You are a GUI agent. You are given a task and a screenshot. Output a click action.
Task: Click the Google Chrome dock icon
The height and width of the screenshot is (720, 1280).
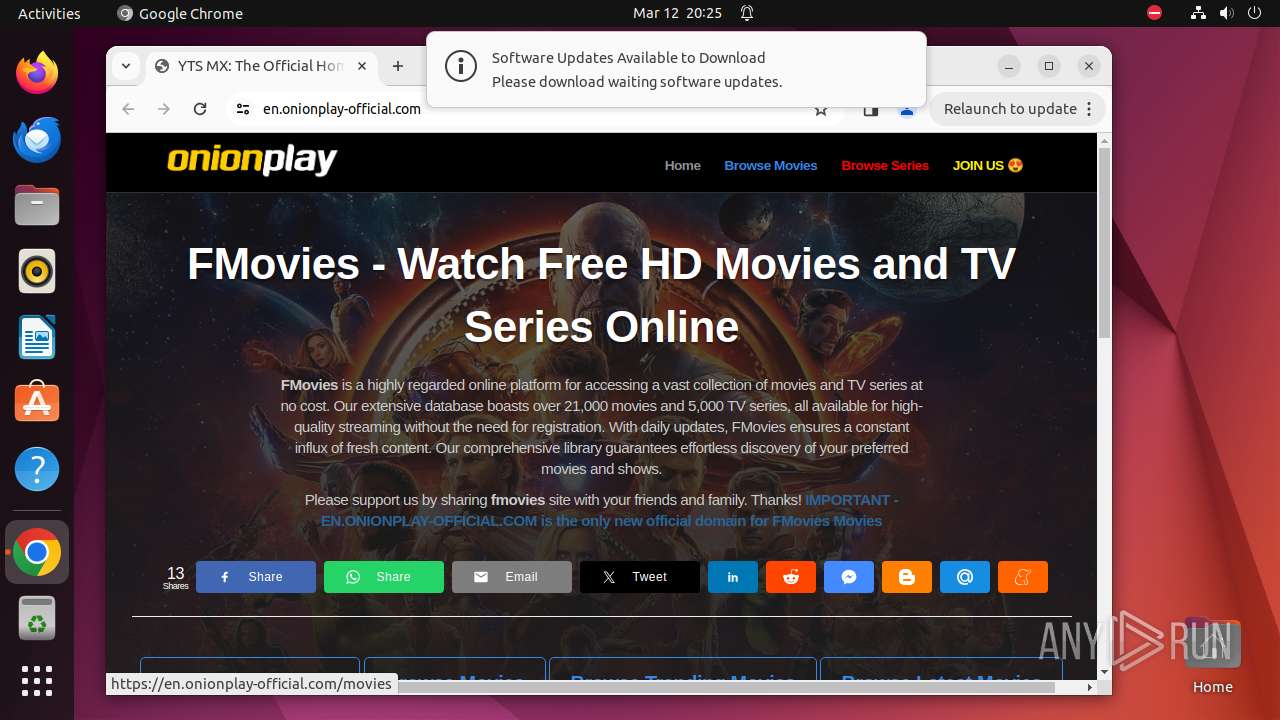point(37,553)
